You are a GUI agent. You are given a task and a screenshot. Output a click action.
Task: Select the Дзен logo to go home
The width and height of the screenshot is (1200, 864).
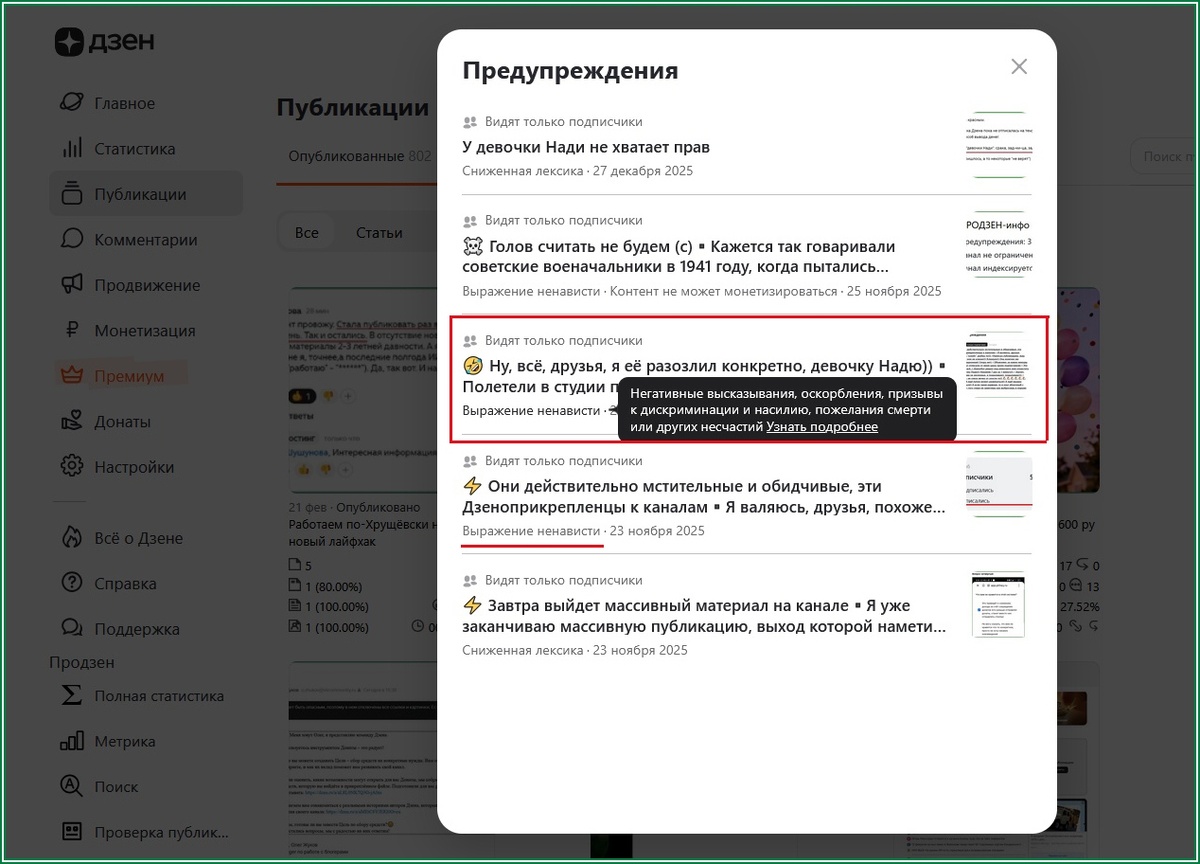[x=105, y=42]
